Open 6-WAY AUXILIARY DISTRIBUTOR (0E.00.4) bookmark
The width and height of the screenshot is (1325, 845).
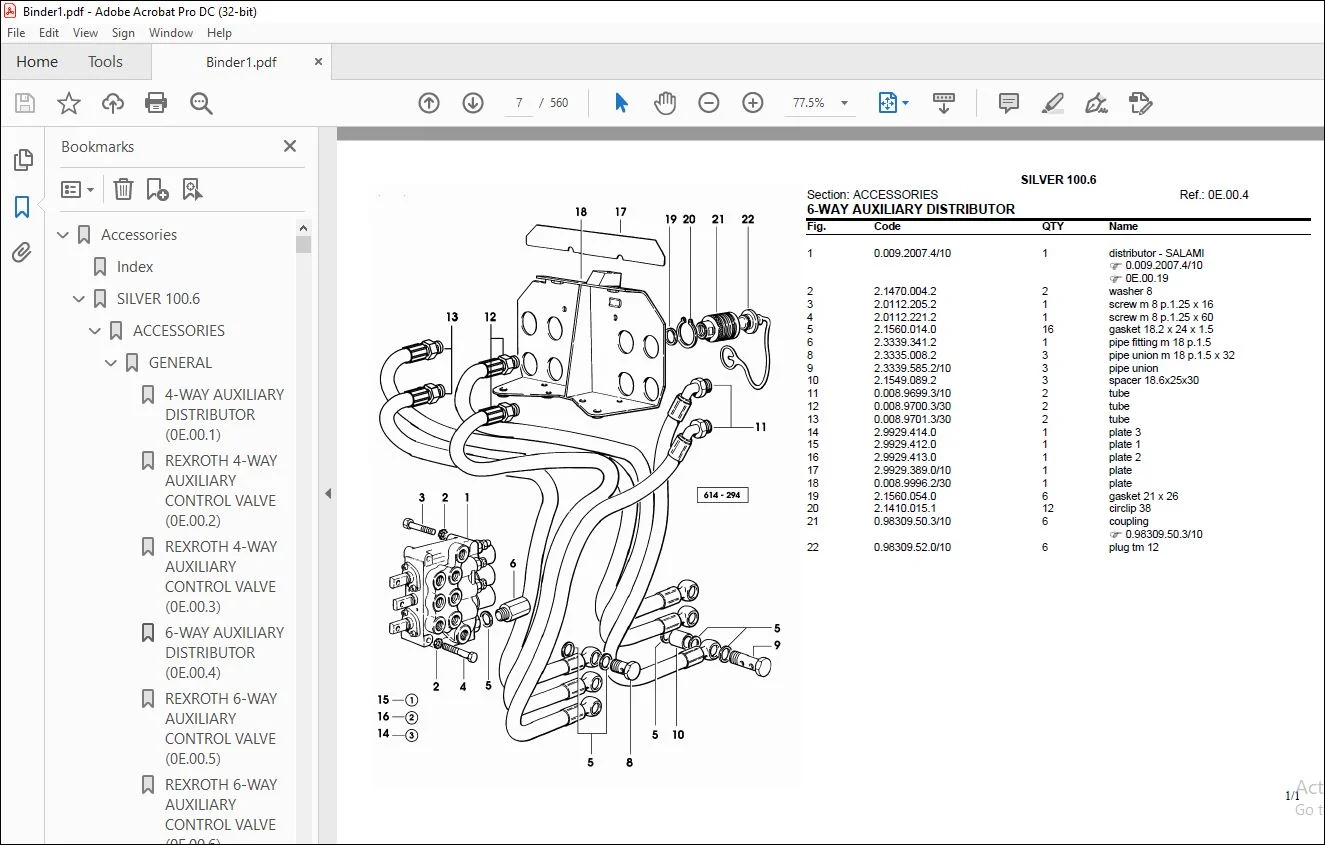pos(224,653)
